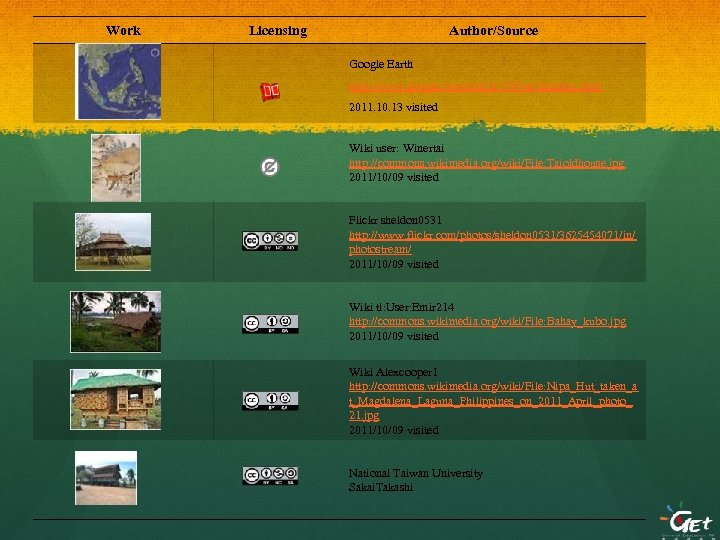
Task: Open the Nipa_Hut Magdalena Laguna wikimedia link
Action: (493, 400)
